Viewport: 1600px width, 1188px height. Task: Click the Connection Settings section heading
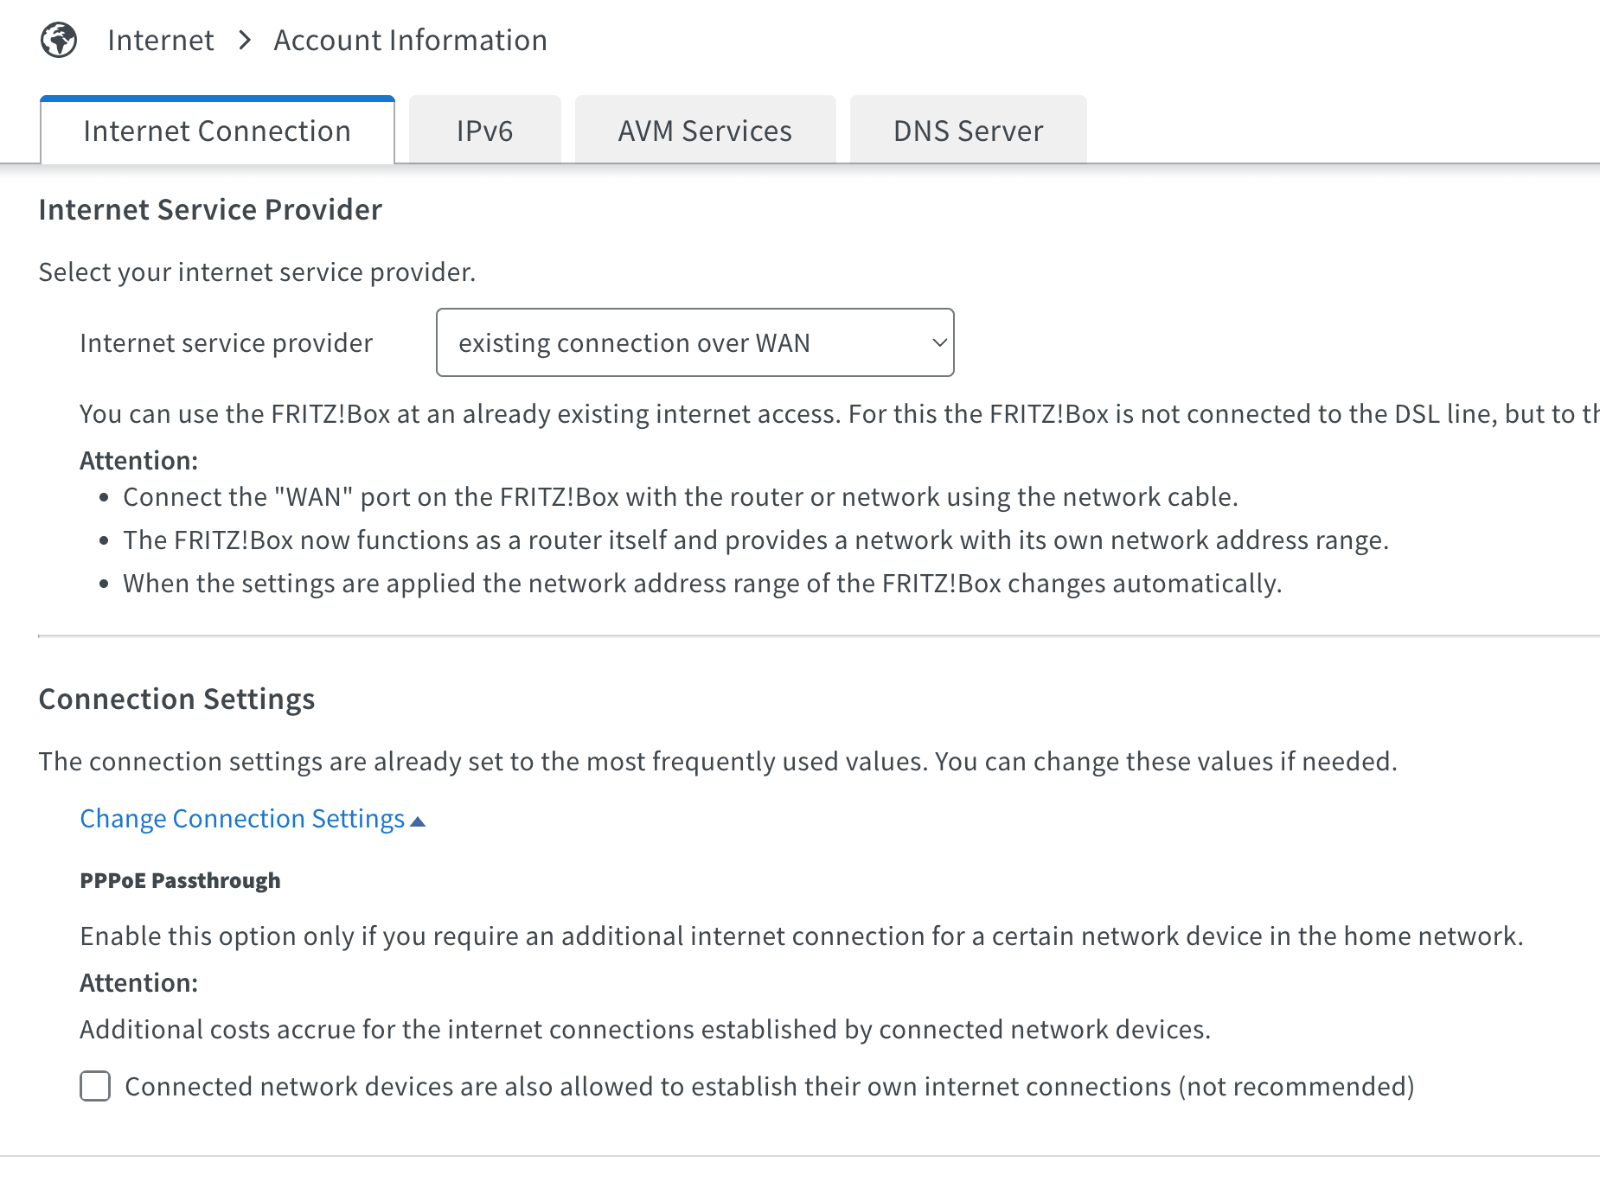(176, 699)
